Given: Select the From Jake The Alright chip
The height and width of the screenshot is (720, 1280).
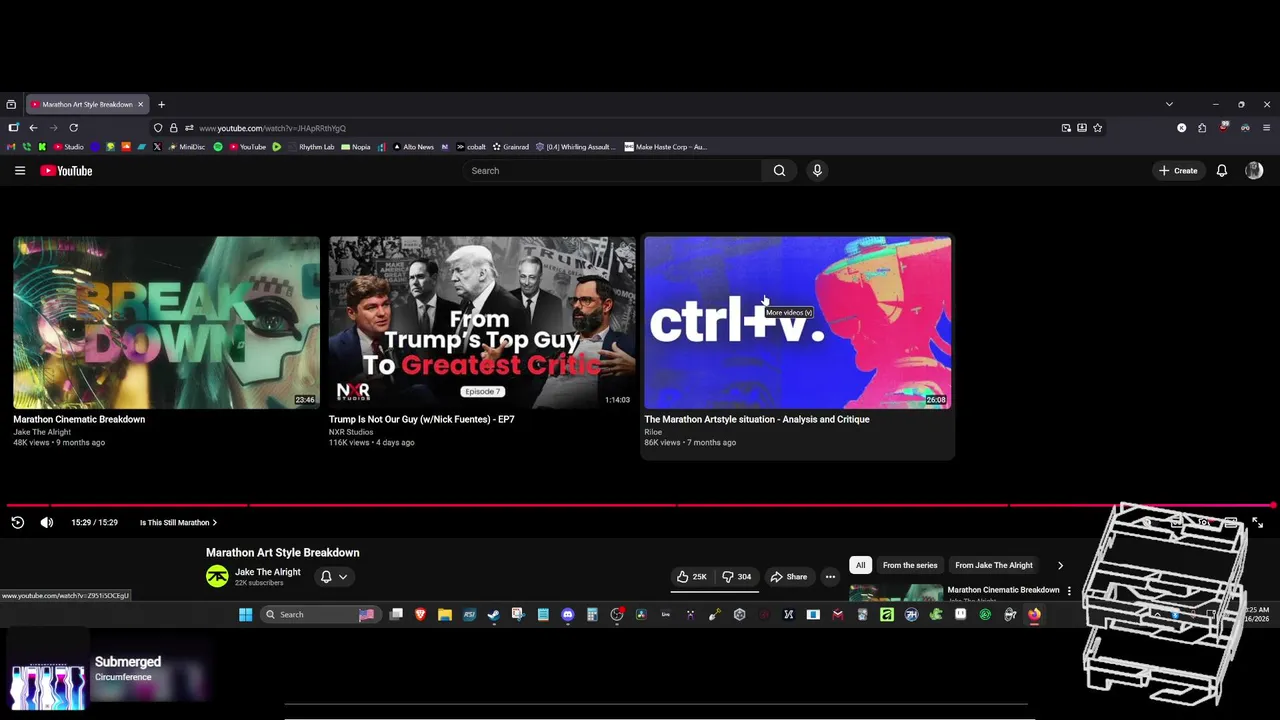Looking at the screenshot, I should pyautogui.click(x=994, y=565).
